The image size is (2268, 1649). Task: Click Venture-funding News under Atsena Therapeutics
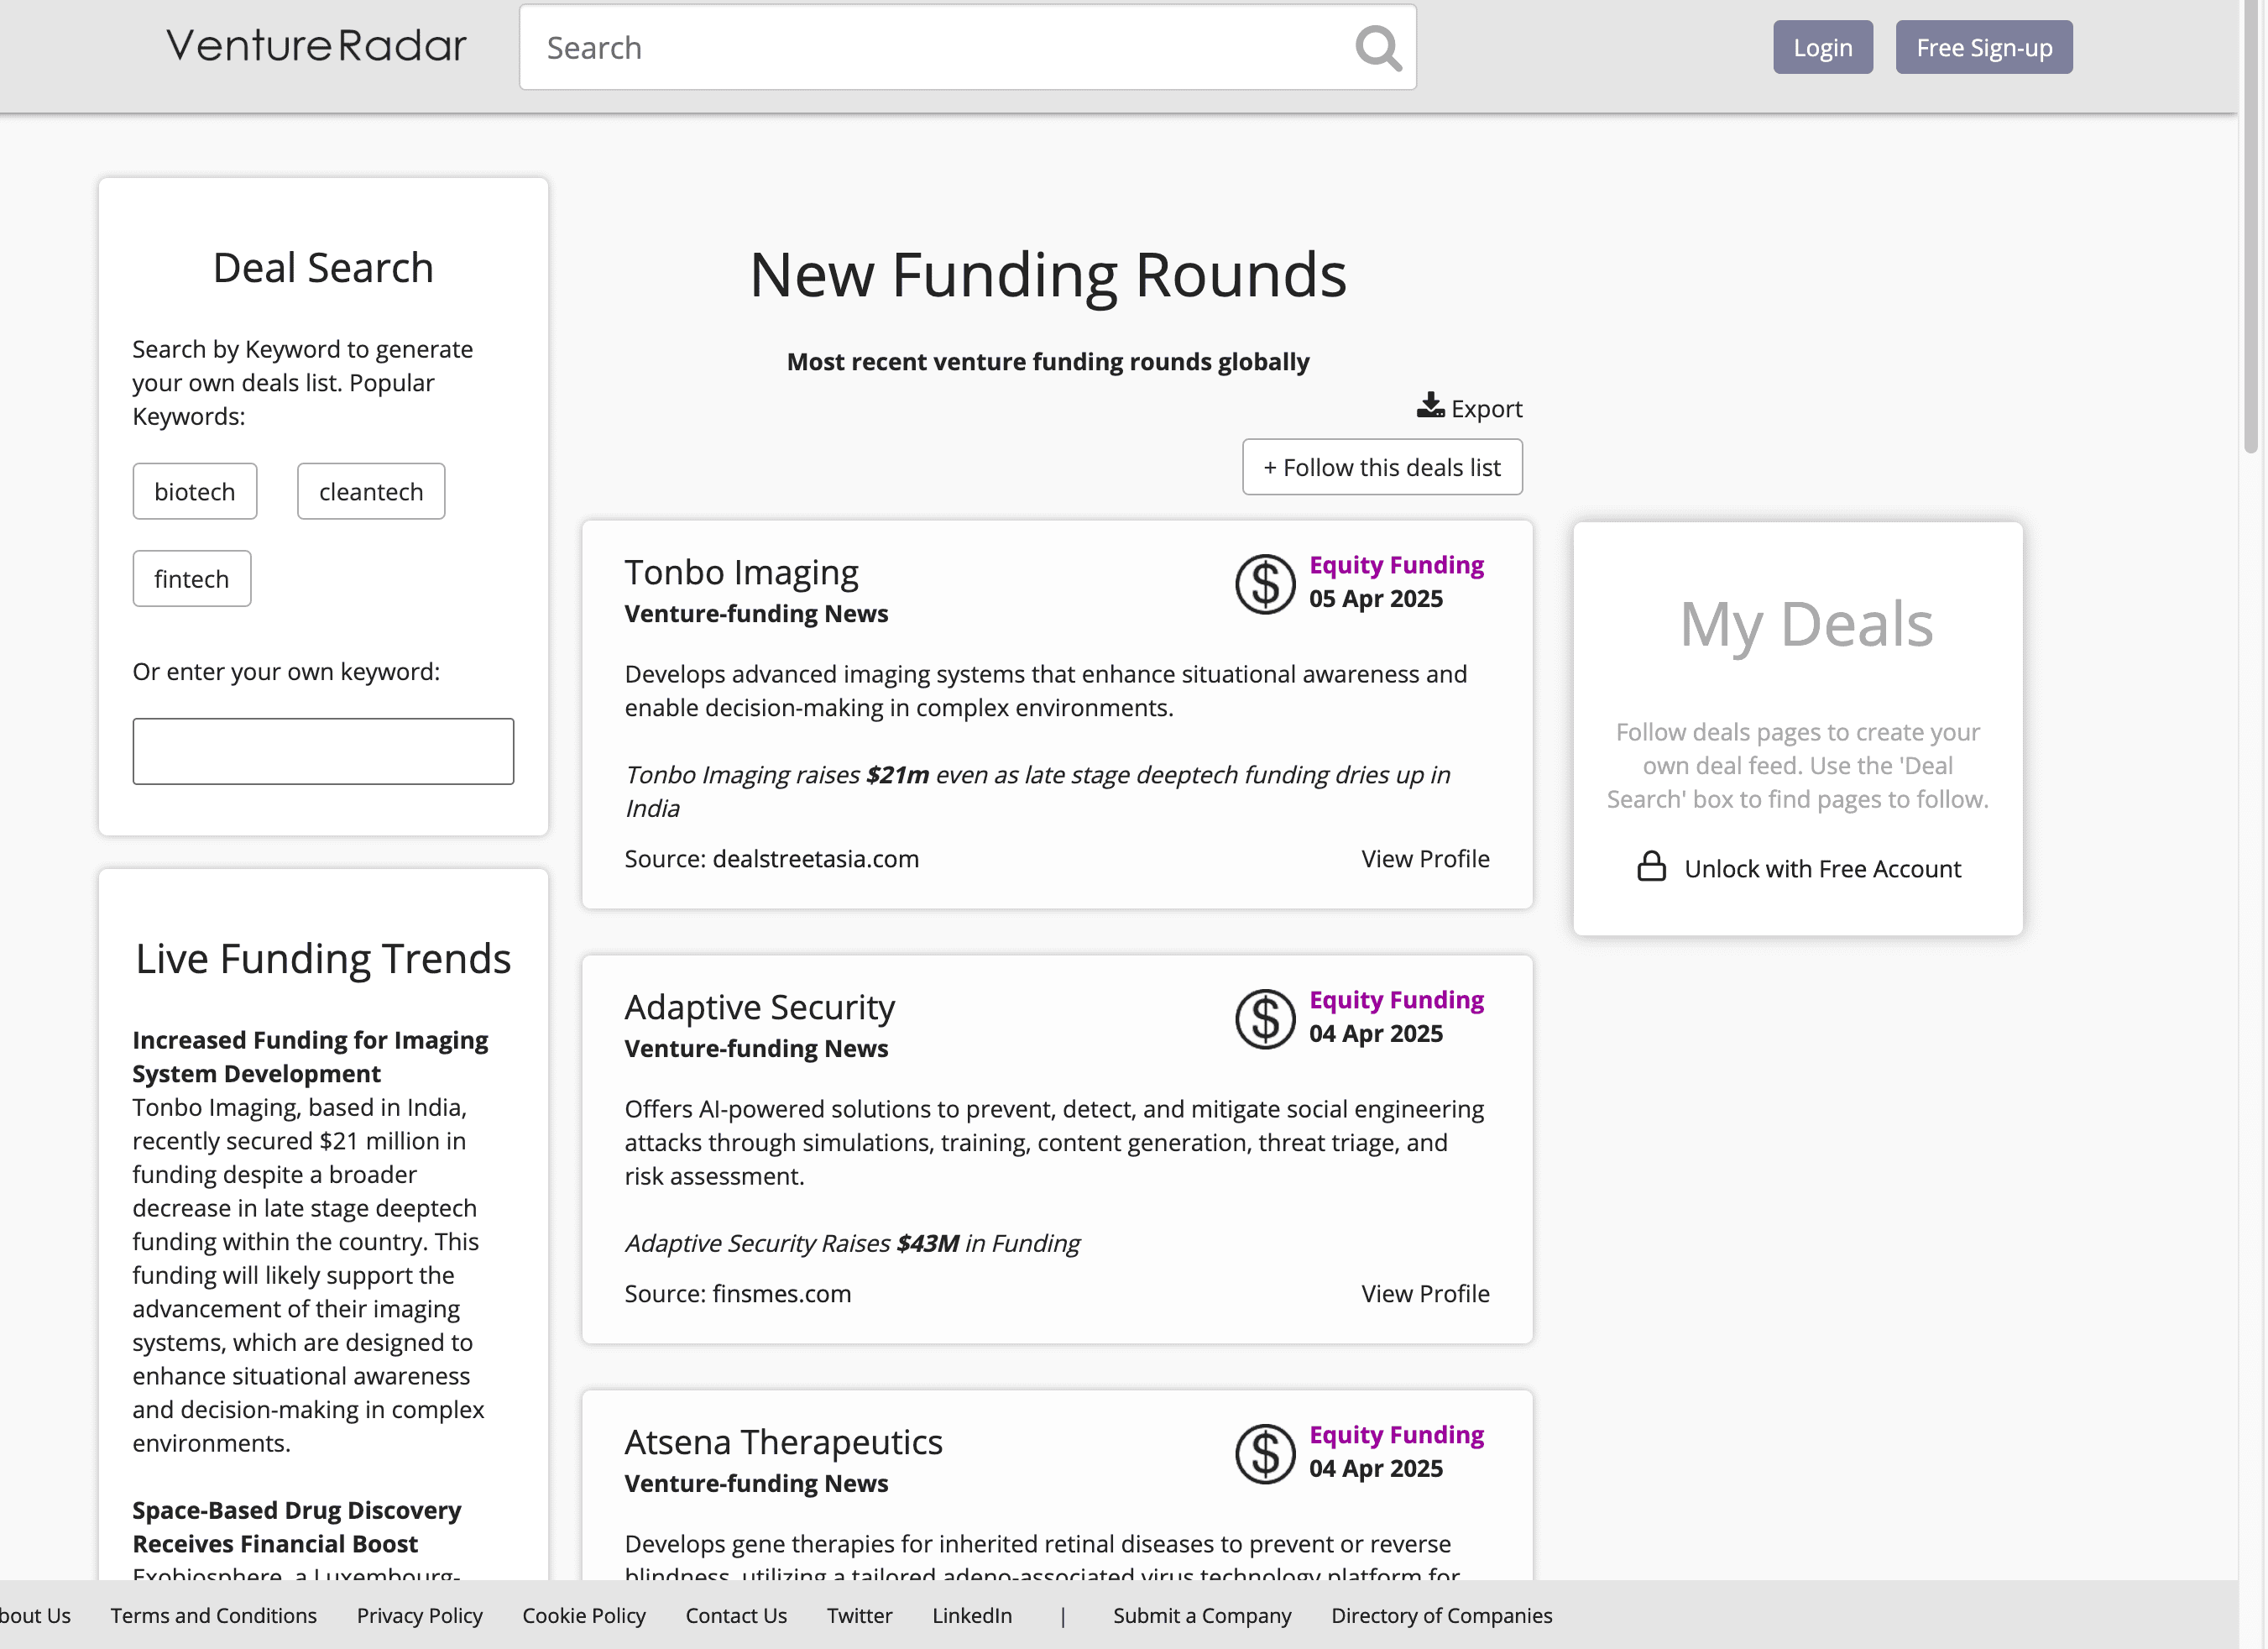[x=756, y=1483]
